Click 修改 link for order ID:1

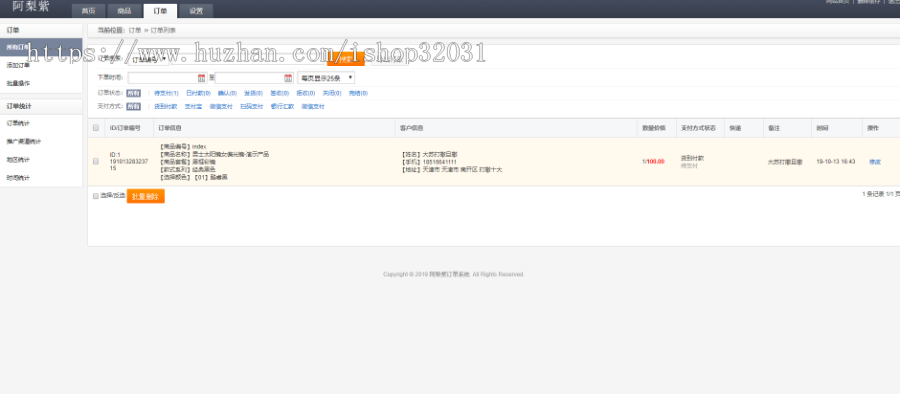[x=875, y=162]
